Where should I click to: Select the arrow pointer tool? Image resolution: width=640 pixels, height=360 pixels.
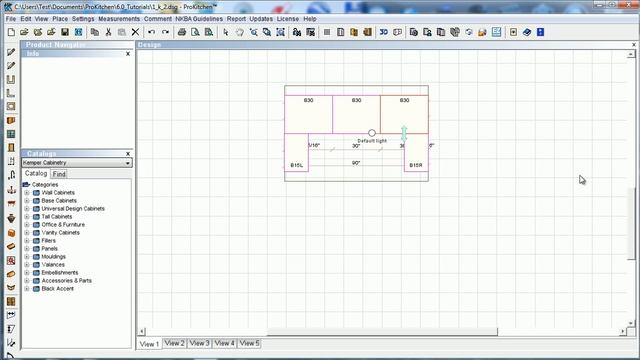(226, 32)
